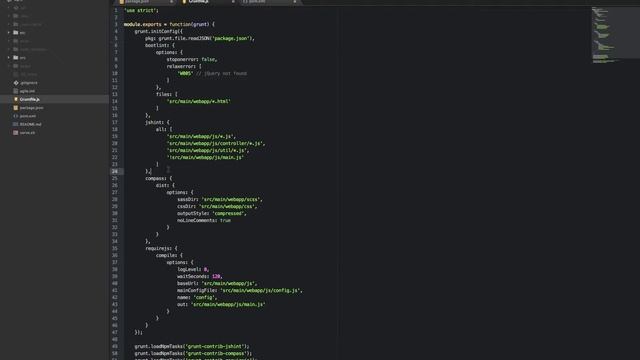The image size is (640, 360).
Task: Click the module.exports function line
Action: tap(169, 24)
